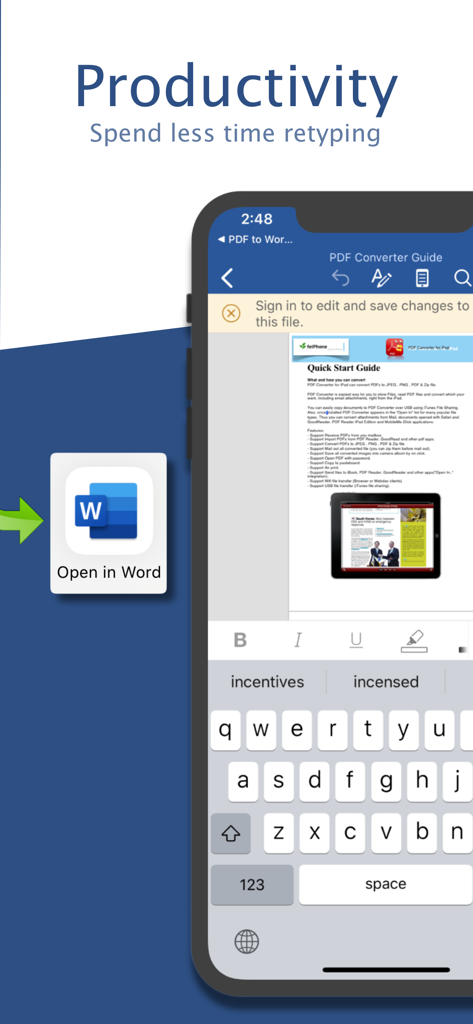Tap the w key
This screenshot has height=1024, width=473.
(x=261, y=729)
